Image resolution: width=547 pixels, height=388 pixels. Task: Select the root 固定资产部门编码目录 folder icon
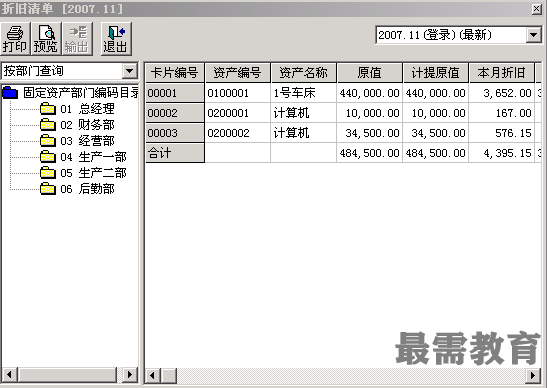[10, 93]
